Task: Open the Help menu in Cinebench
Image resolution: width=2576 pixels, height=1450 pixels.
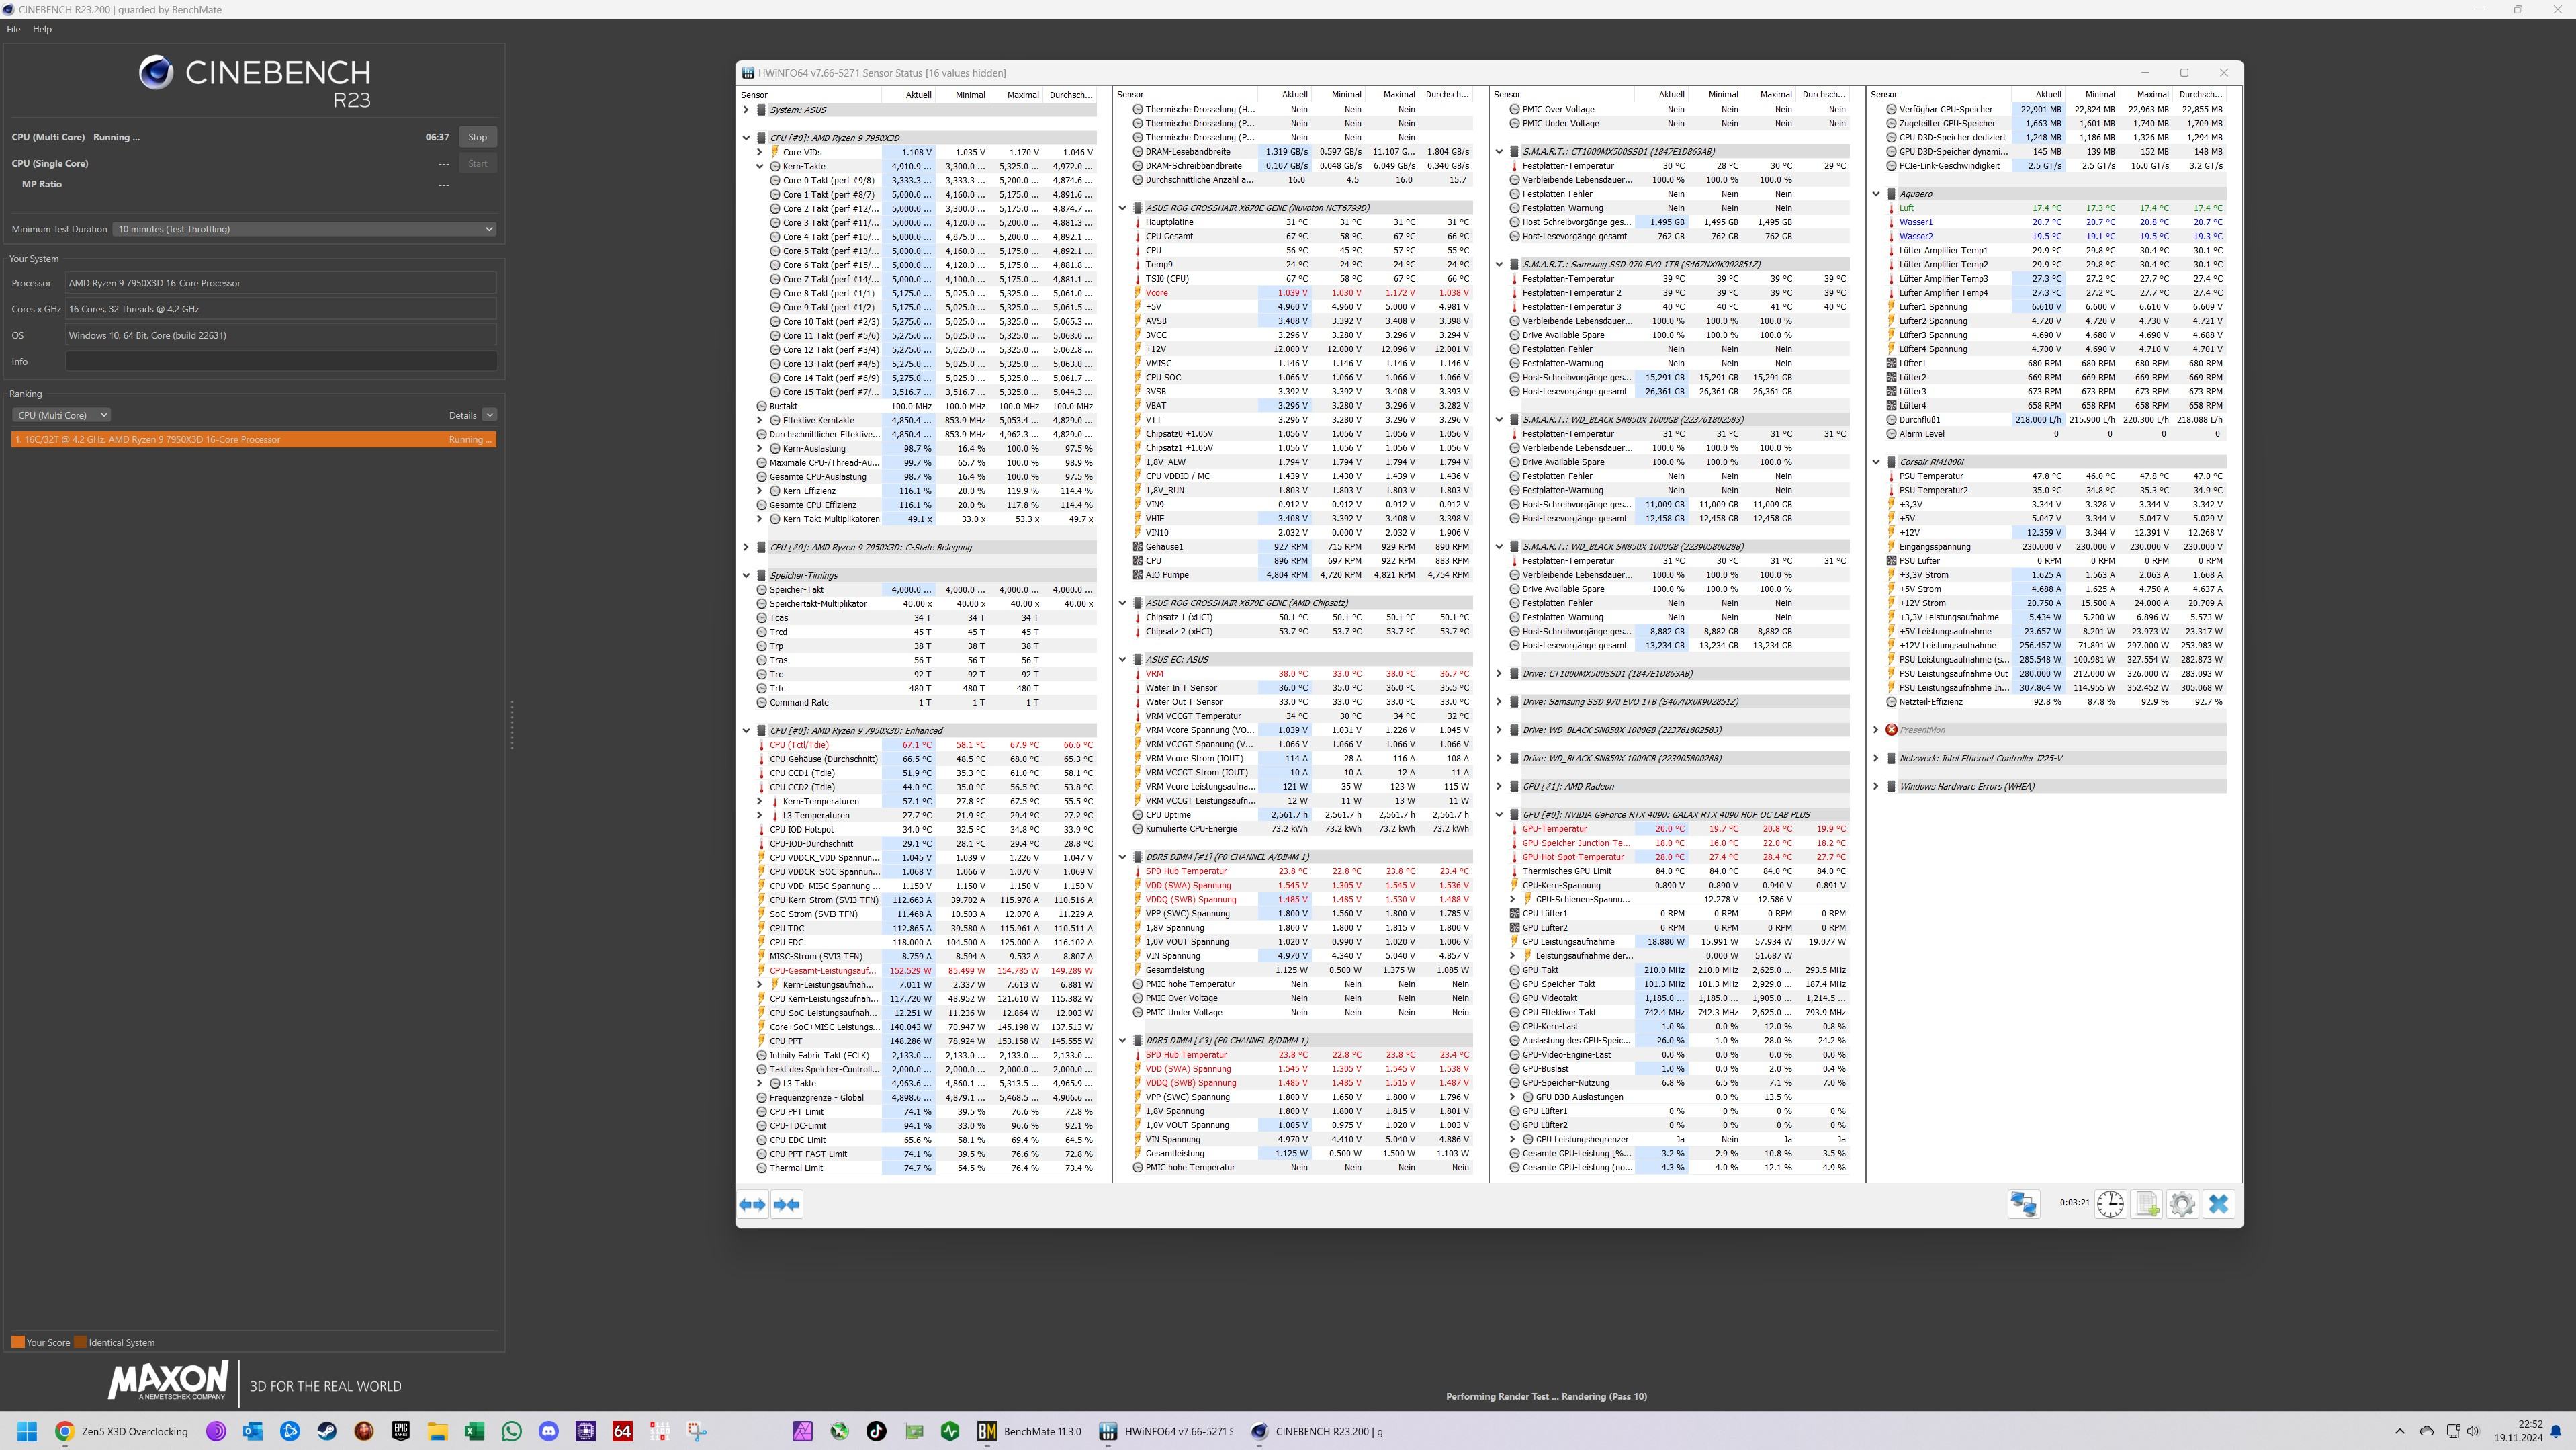Action: tap(42, 29)
